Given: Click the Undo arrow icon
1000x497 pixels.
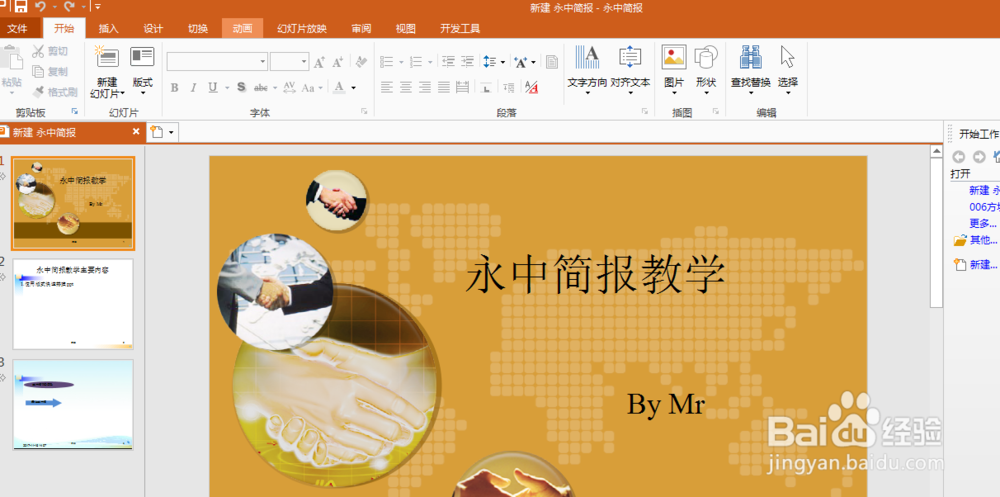Looking at the screenshot, I should tap(41, 6).
